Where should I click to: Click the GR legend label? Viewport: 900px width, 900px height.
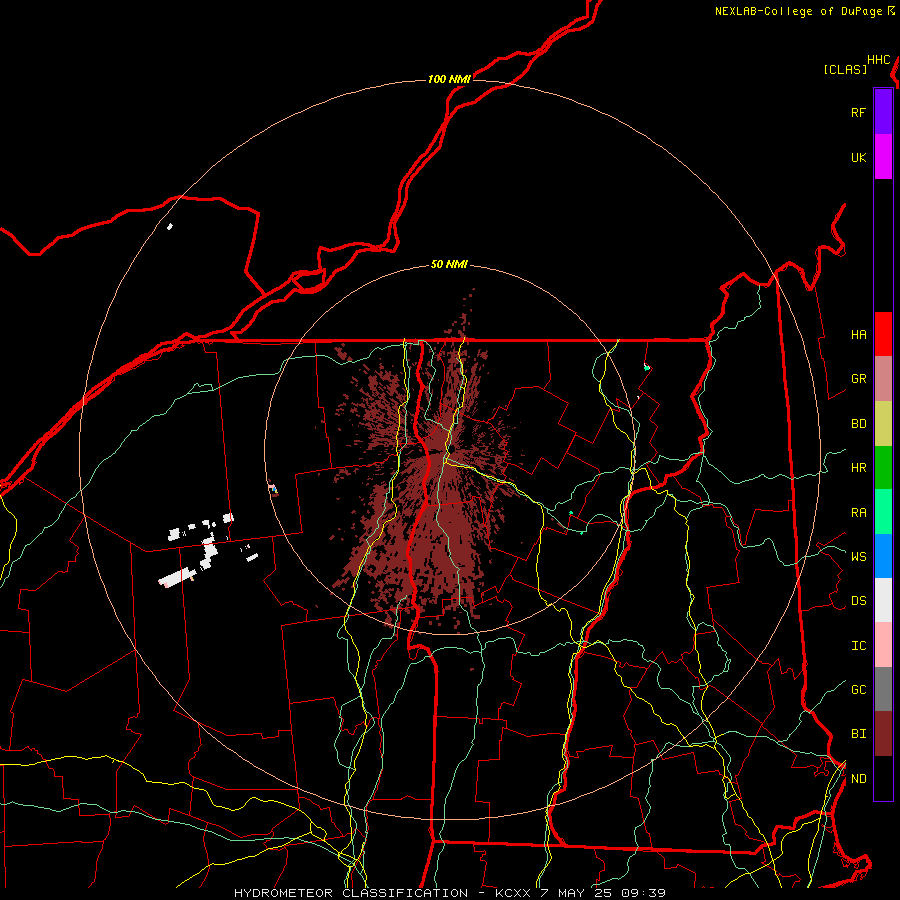[858, 378]
